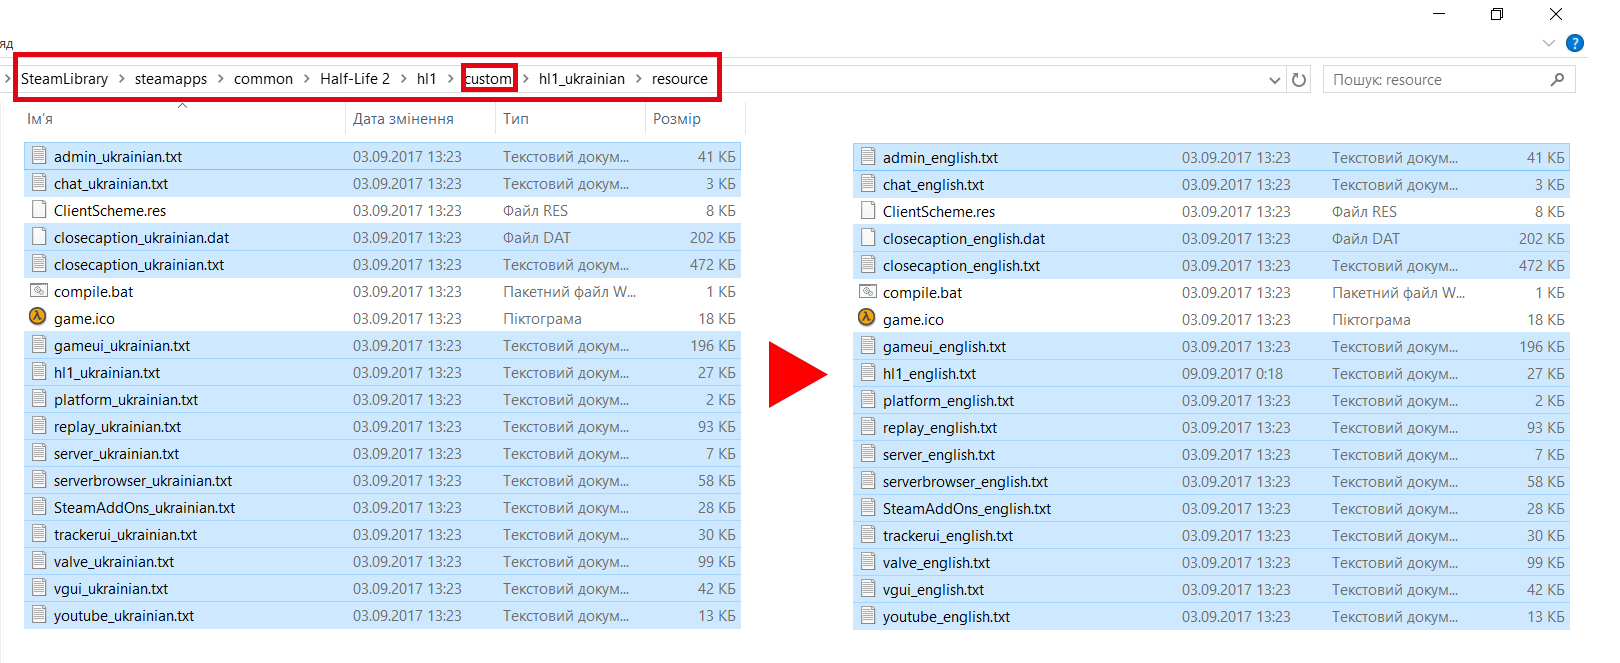Select the server_ukrainian.txt file name
The width and height of the screenshot is (1620, 663).
click(x=116, y=454)
